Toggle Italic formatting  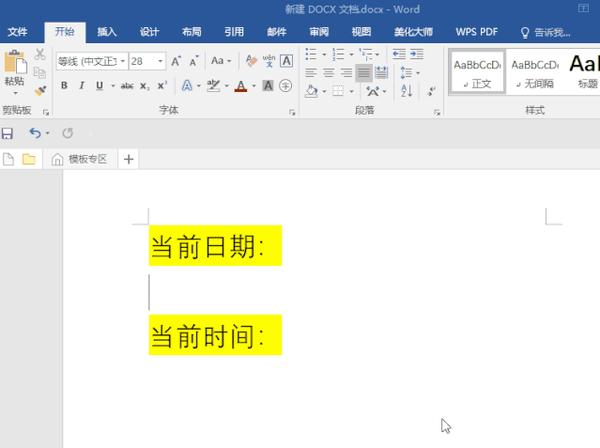tap(82, 85)
